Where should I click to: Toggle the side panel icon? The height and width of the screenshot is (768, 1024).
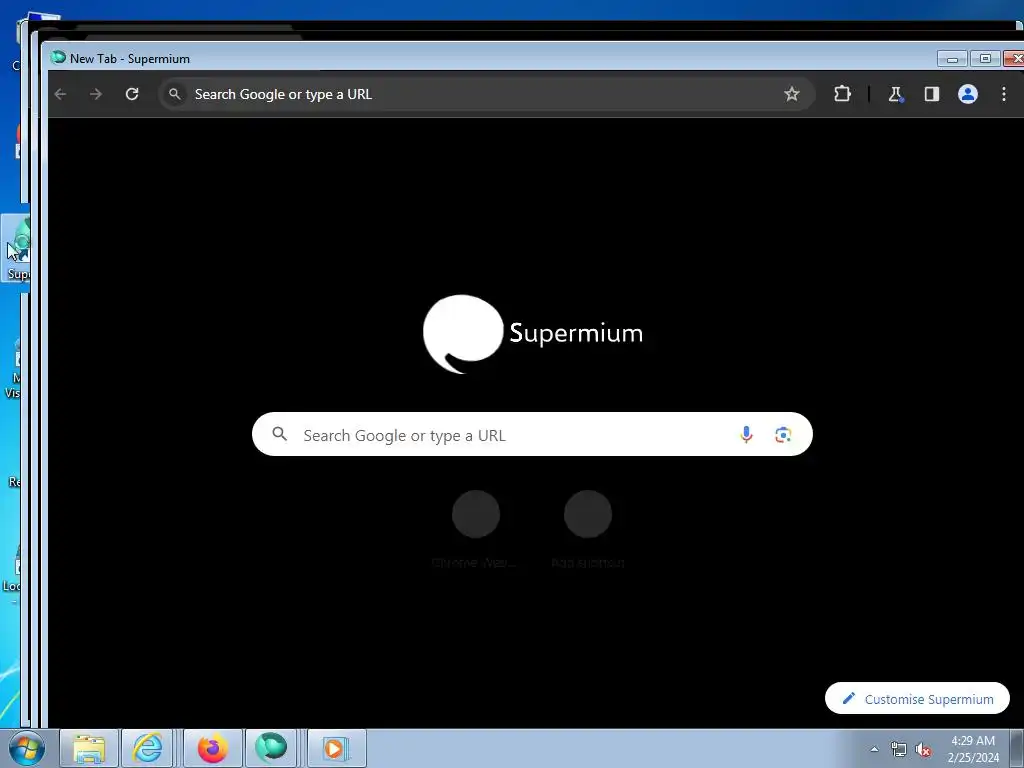[932, 94]
